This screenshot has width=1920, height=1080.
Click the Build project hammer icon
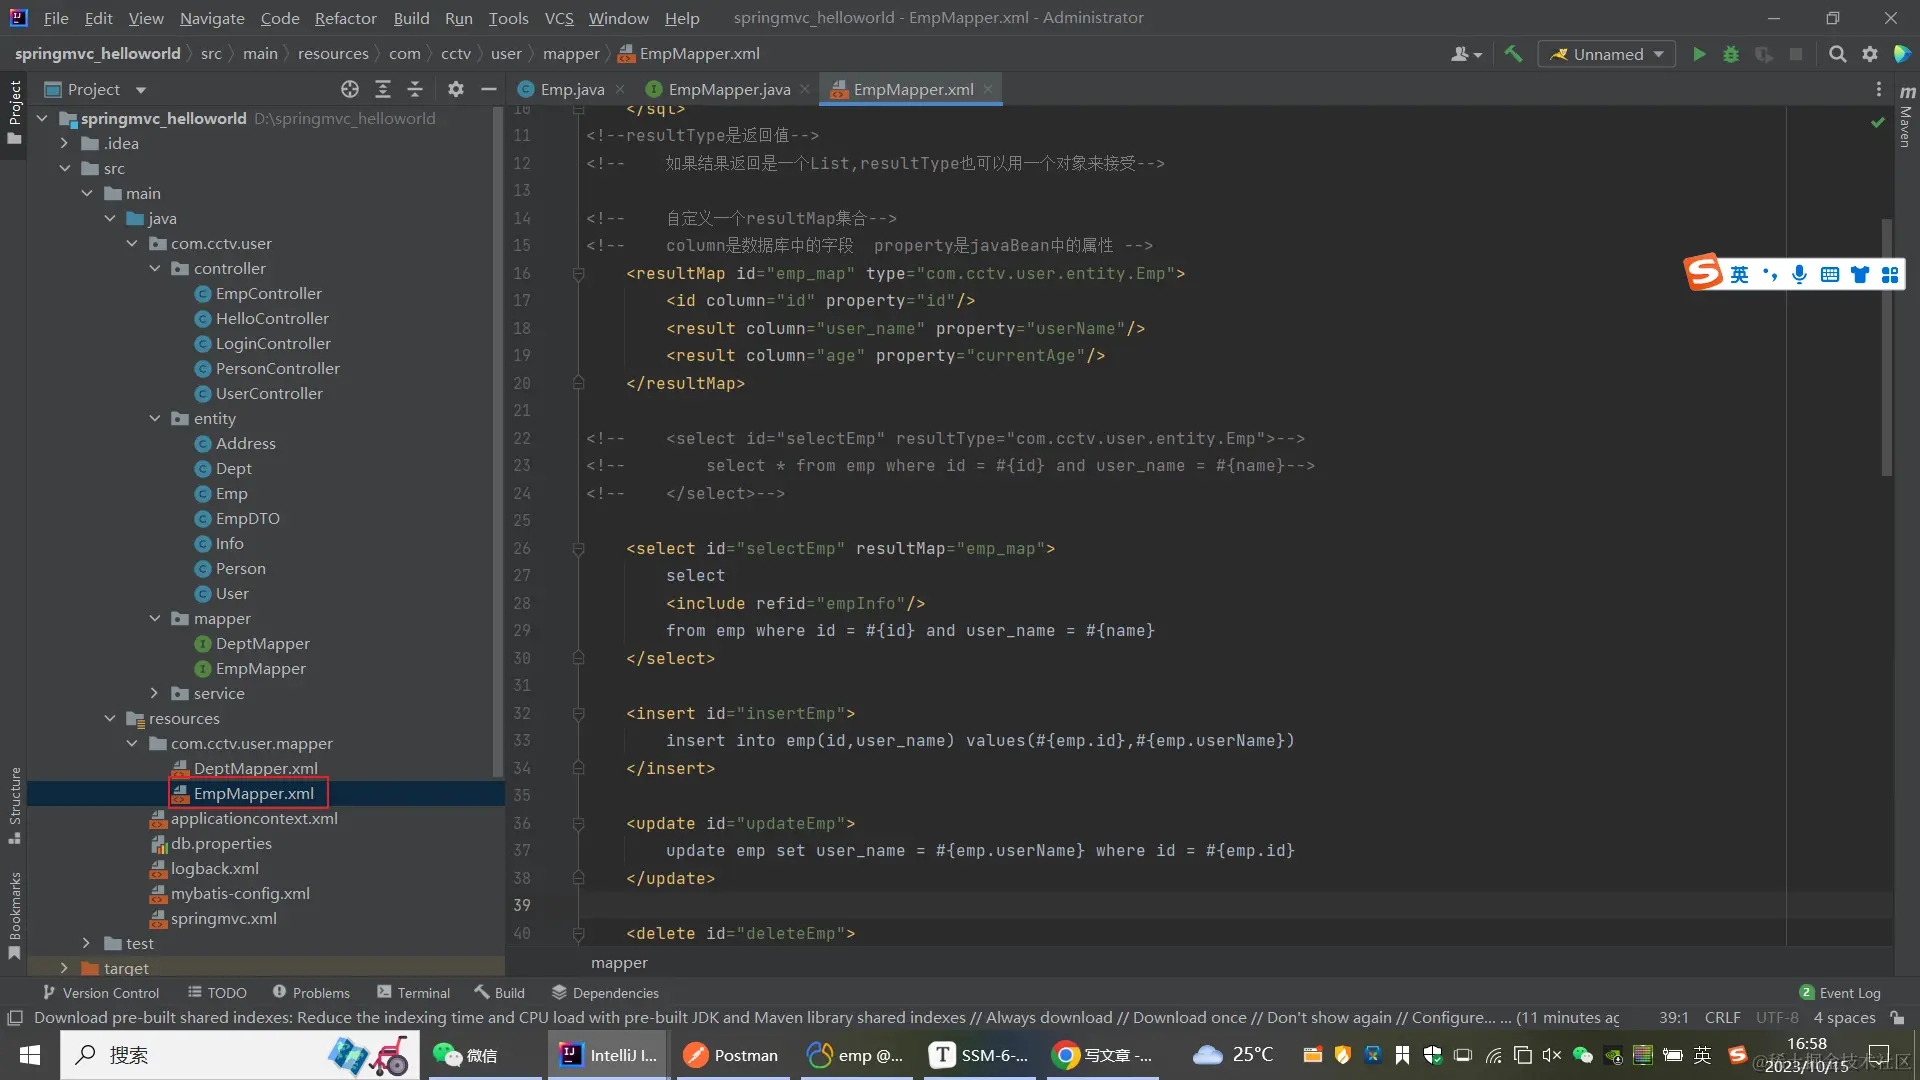click(x=1513, y=54)
